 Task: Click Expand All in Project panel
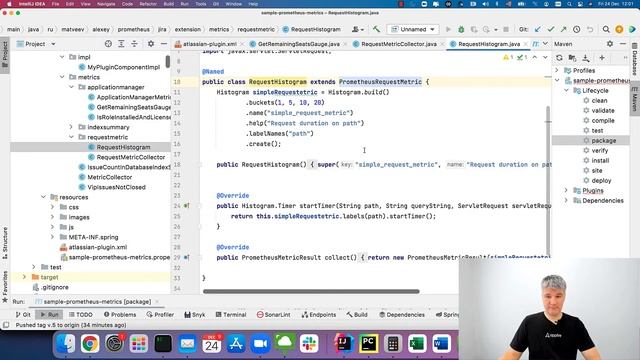pos(121,44)
